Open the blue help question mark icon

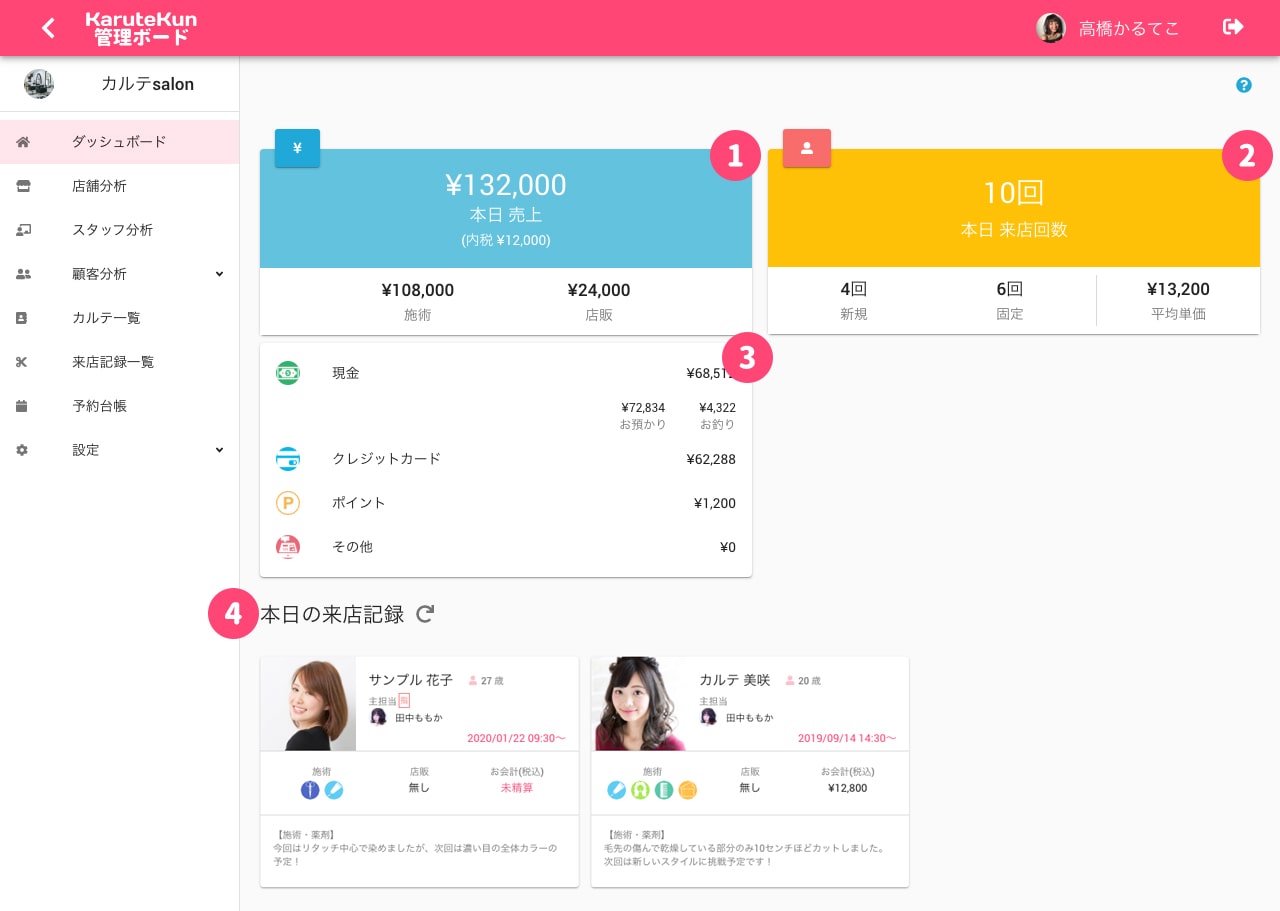1244,85
